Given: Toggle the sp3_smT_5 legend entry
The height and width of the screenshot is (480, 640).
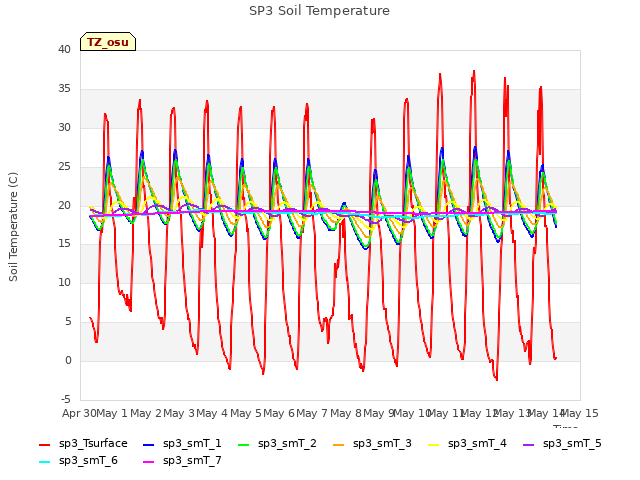Looking at the screenshot, I should pos(562,444).
